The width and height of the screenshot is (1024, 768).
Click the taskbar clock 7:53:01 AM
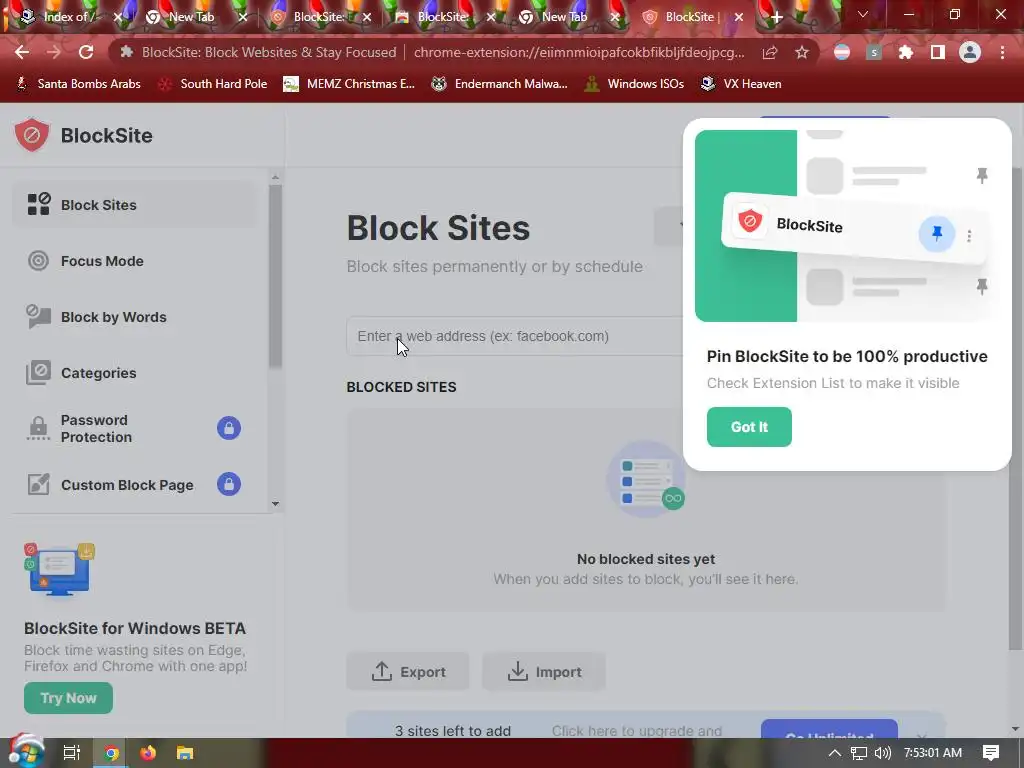click(x=933, y=753)
